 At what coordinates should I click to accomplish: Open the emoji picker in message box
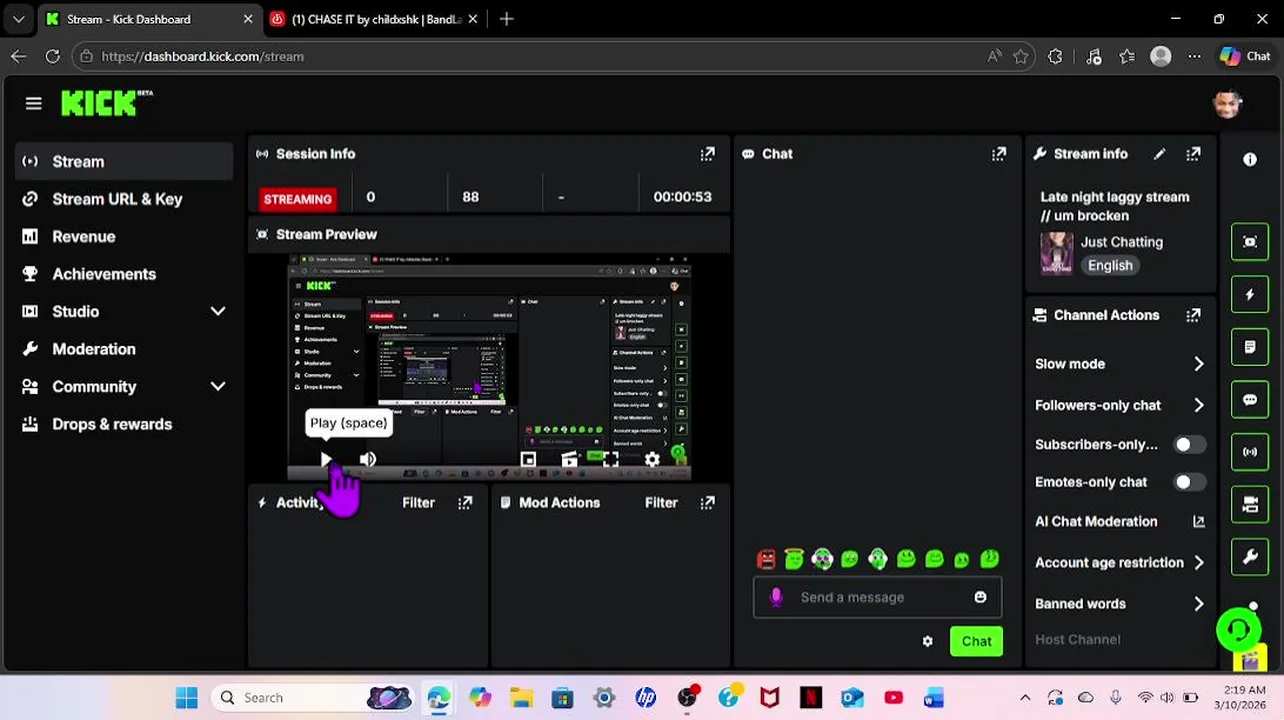(x=980, y=597)
